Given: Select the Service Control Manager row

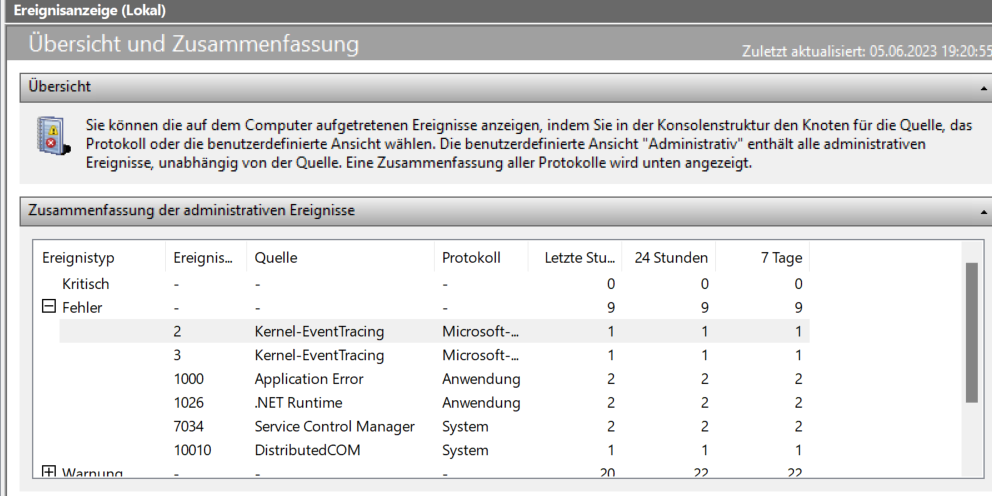Looking at the screenshot, I should click(334, 427).
